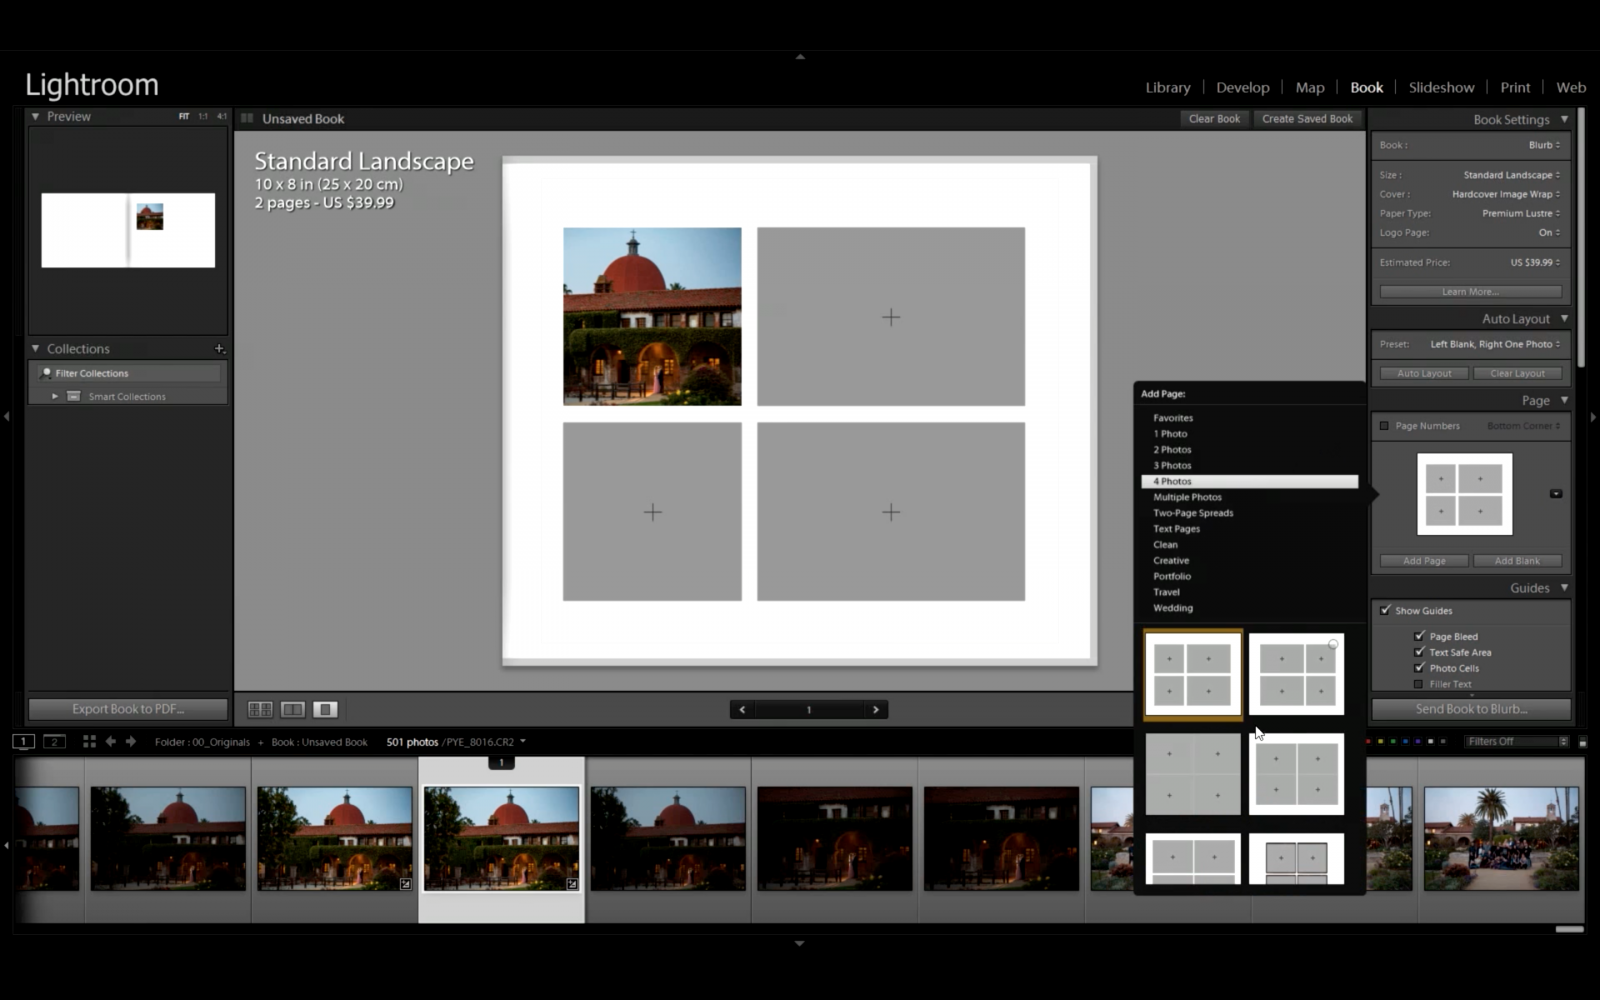Disable the Page Bleed checkbox
Screen dimensions: 1600x1000
(x=1420, y=635)
